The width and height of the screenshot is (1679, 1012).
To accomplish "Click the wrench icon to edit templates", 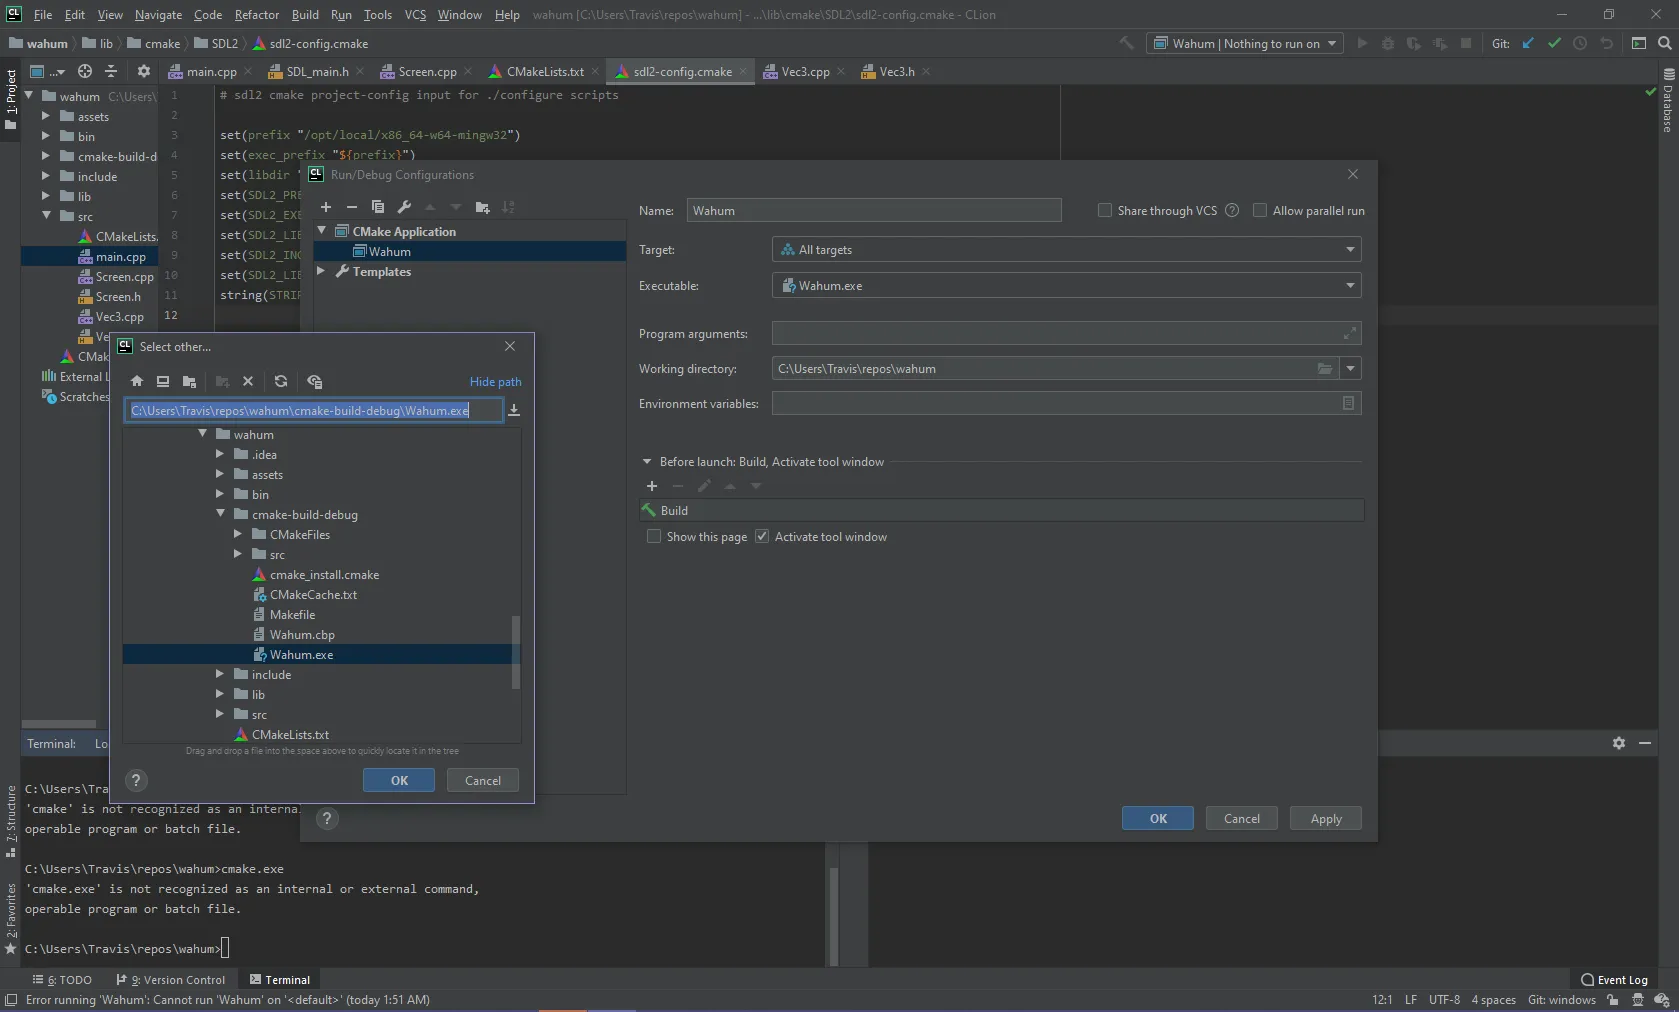I will pyautogui.click(x=404, y=207).
